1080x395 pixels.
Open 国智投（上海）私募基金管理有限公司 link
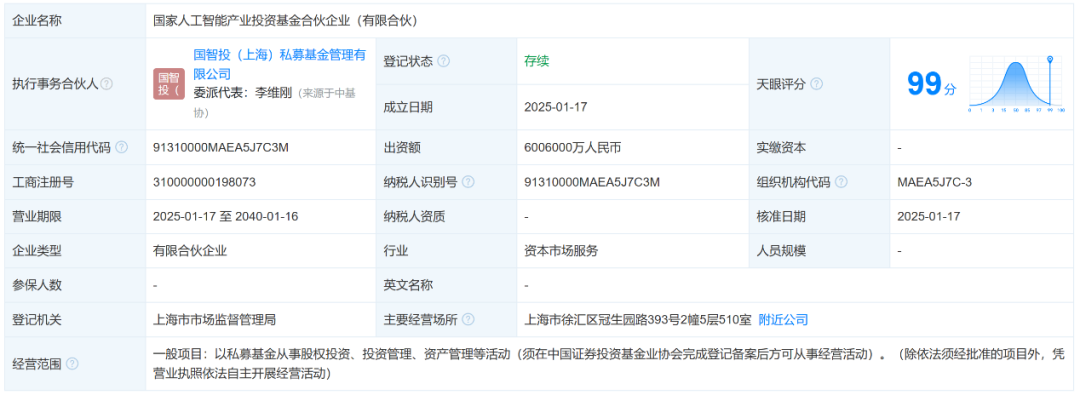(x=280, y=64)
